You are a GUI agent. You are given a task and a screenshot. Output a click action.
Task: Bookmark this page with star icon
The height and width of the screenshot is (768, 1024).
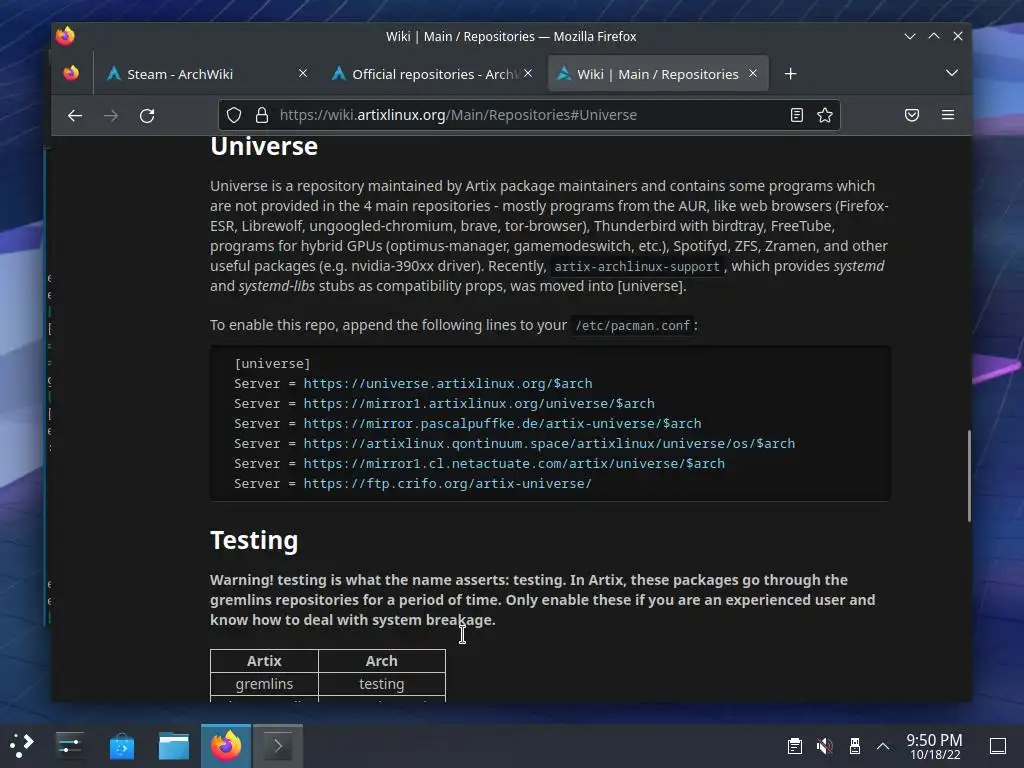point(825,116)
